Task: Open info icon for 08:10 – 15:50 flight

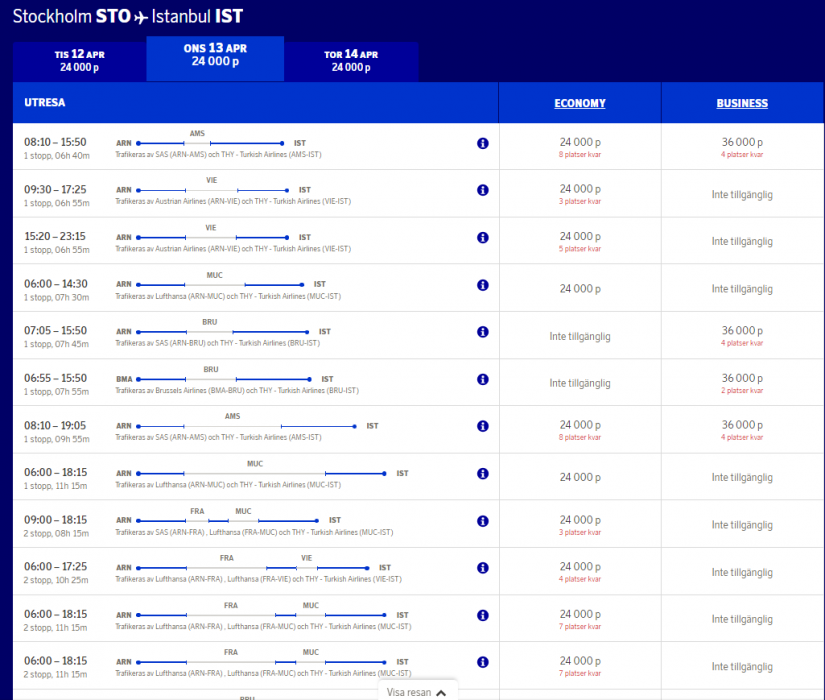Action: coord(483,143)
